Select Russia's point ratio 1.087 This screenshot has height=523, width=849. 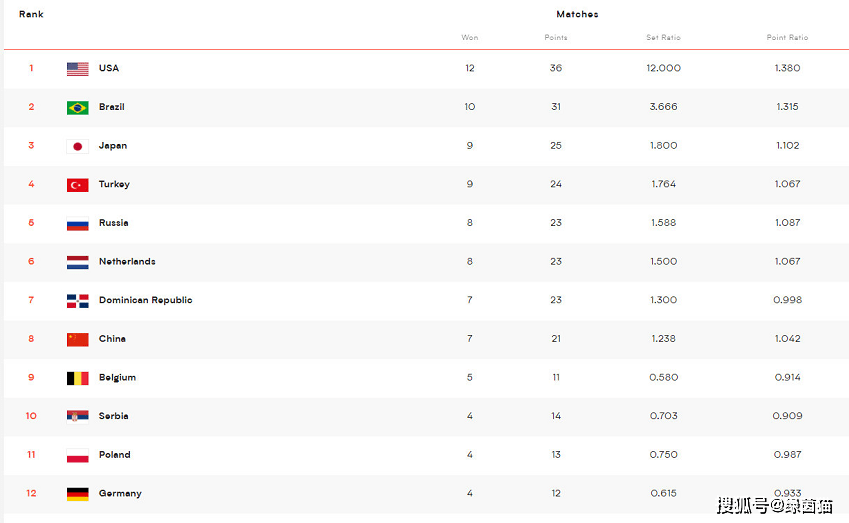[x=787, y=223]
